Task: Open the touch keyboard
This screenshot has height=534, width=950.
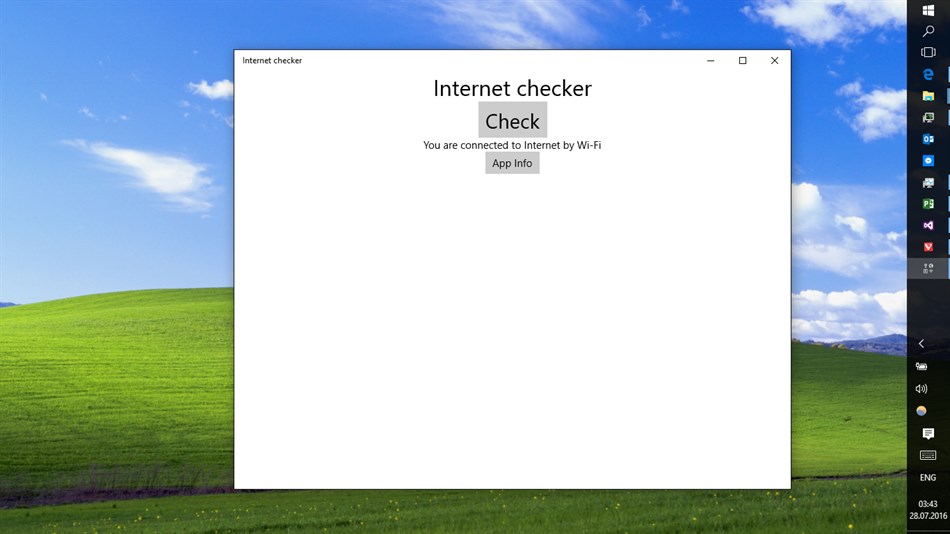Action: 928,455
